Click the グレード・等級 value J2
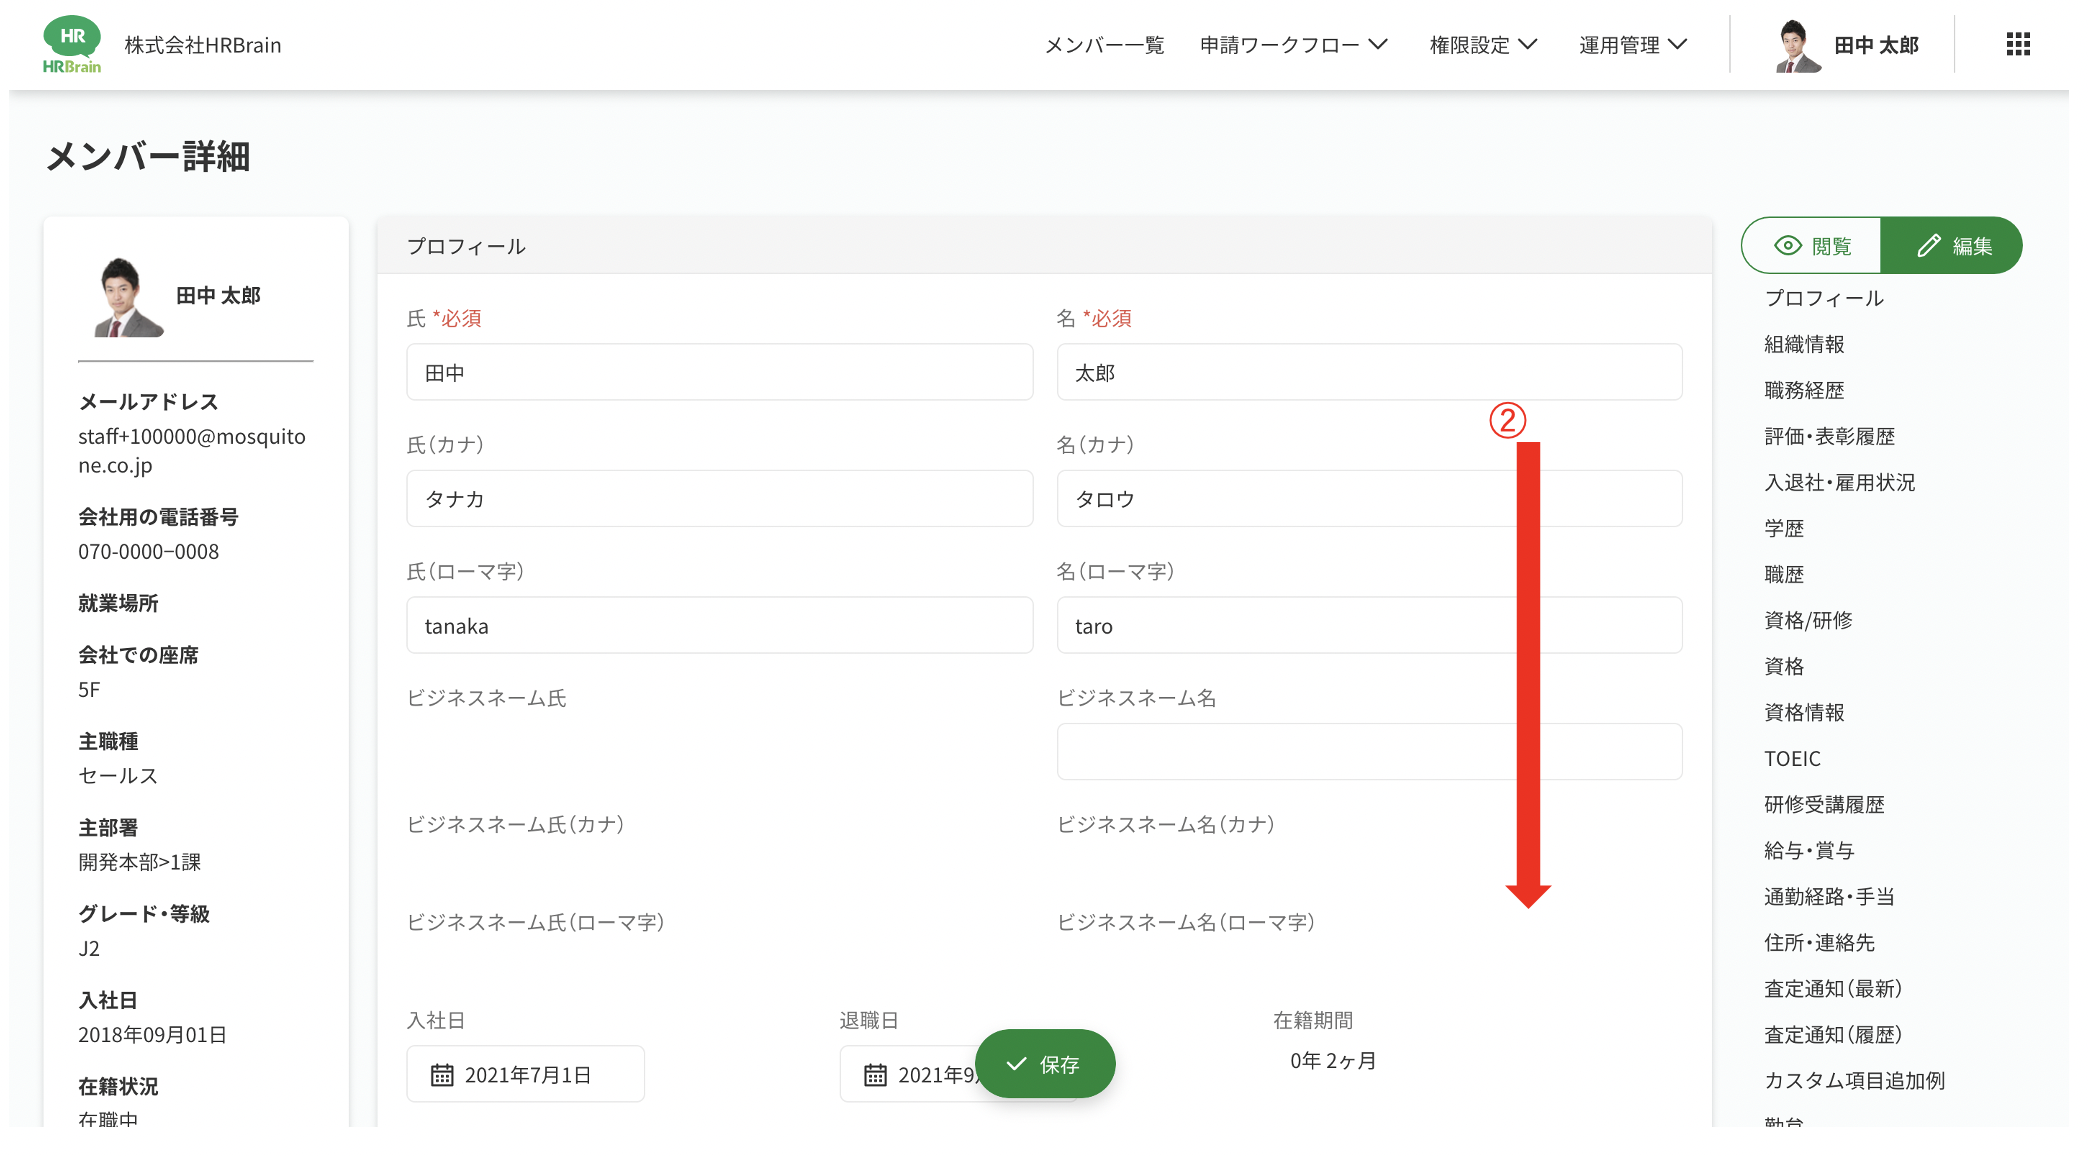 [89, 948]
